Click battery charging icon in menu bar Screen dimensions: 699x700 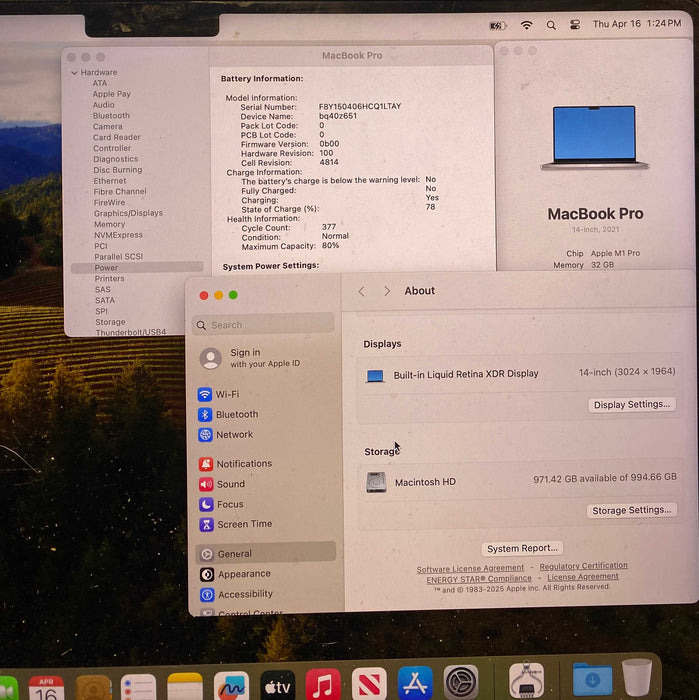coord(498,26)
